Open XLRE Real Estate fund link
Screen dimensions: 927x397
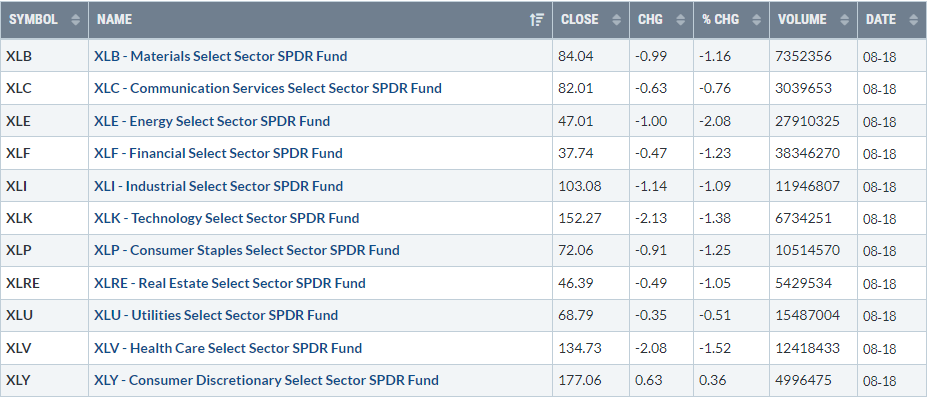(229, 283)
